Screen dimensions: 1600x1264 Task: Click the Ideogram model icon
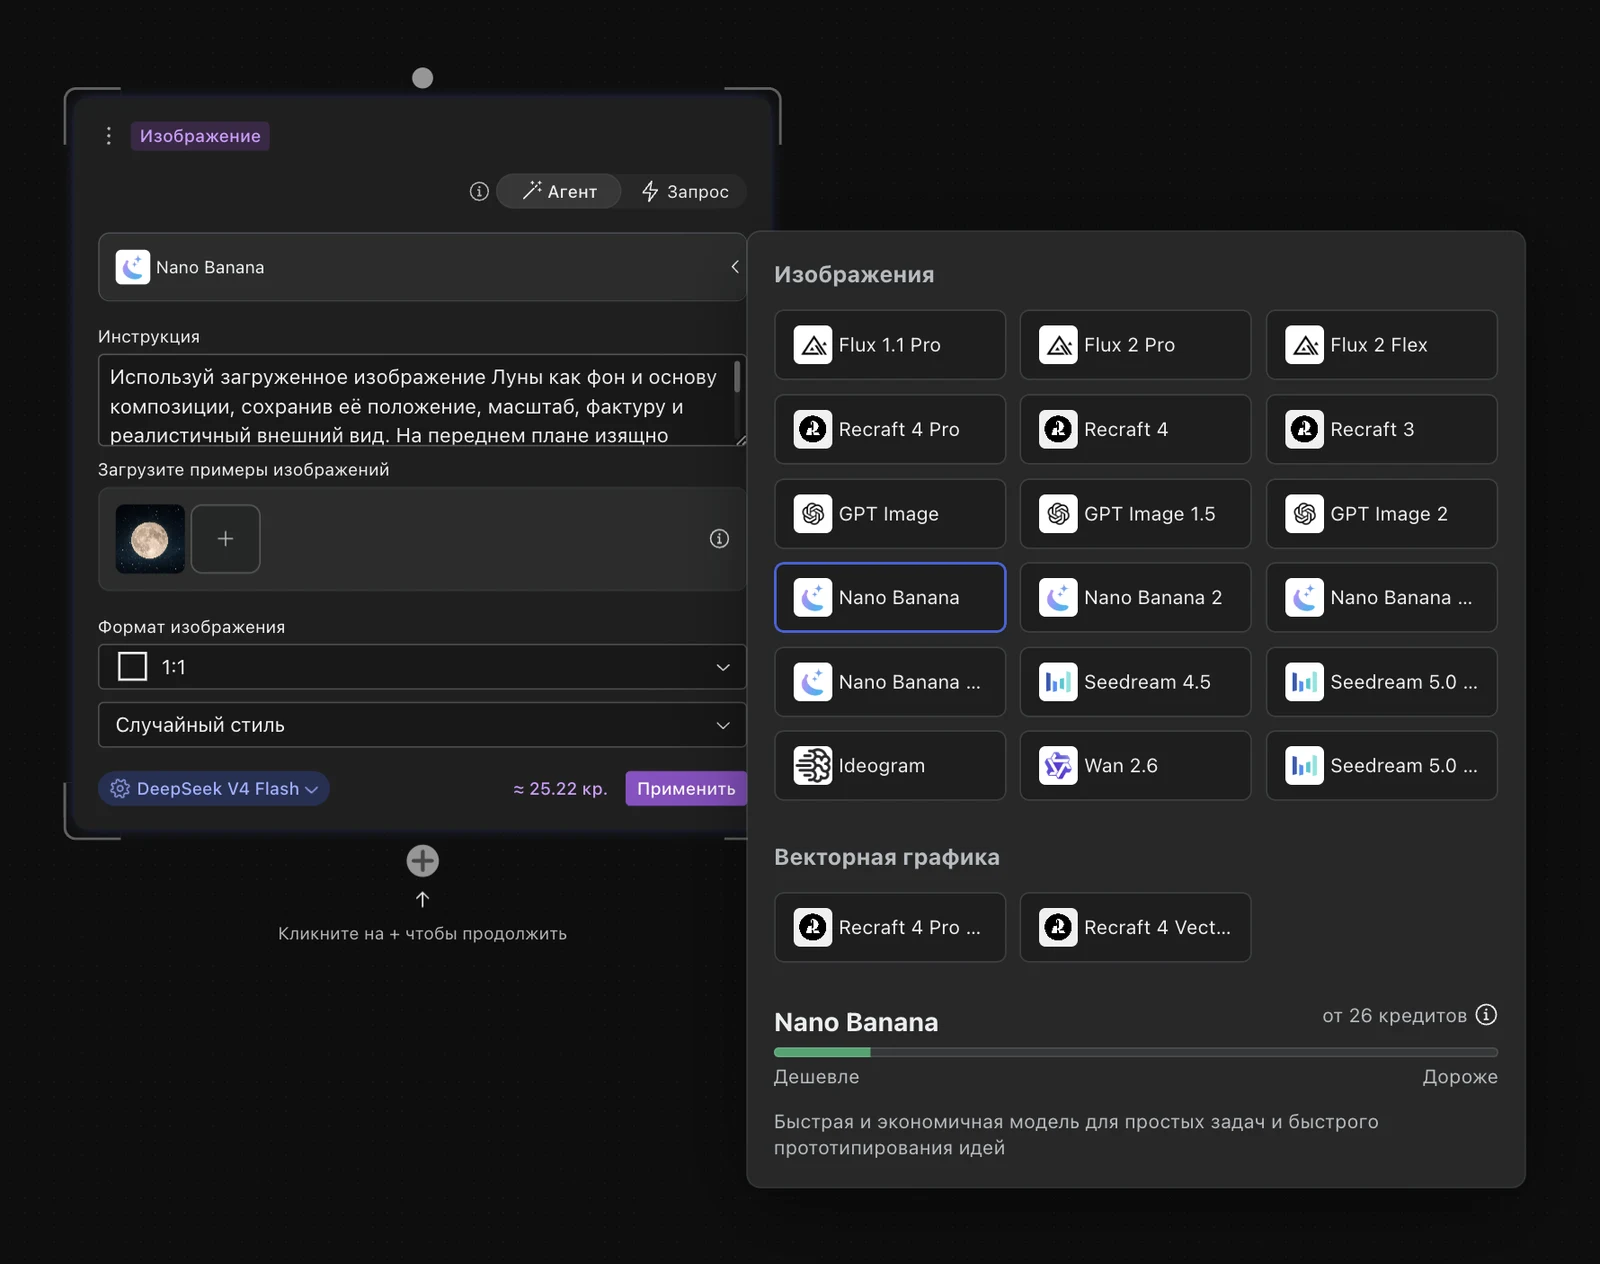[x=813, y=766]
